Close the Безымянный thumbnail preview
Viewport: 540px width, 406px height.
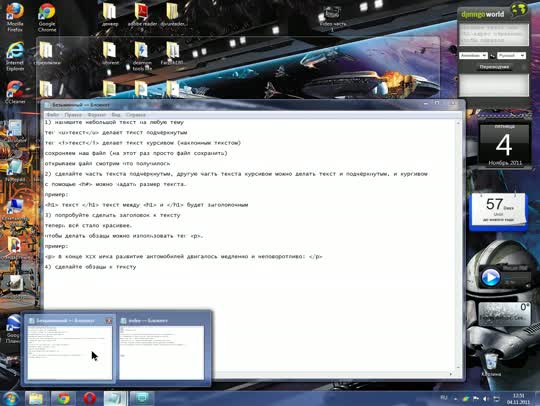109,321
